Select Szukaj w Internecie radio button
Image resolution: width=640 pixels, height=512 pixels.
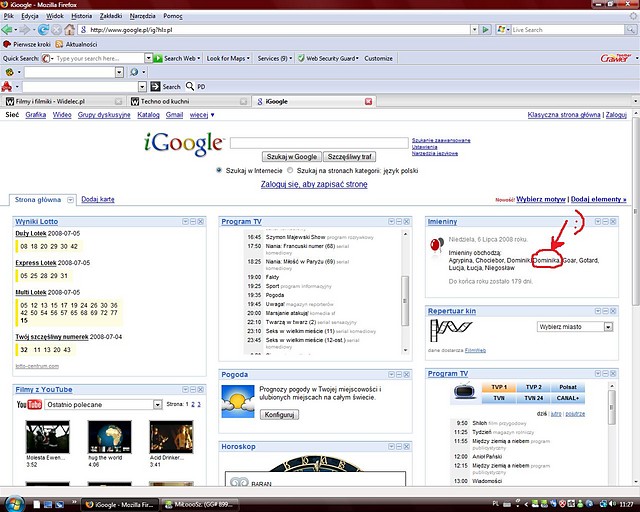point(219,170)
